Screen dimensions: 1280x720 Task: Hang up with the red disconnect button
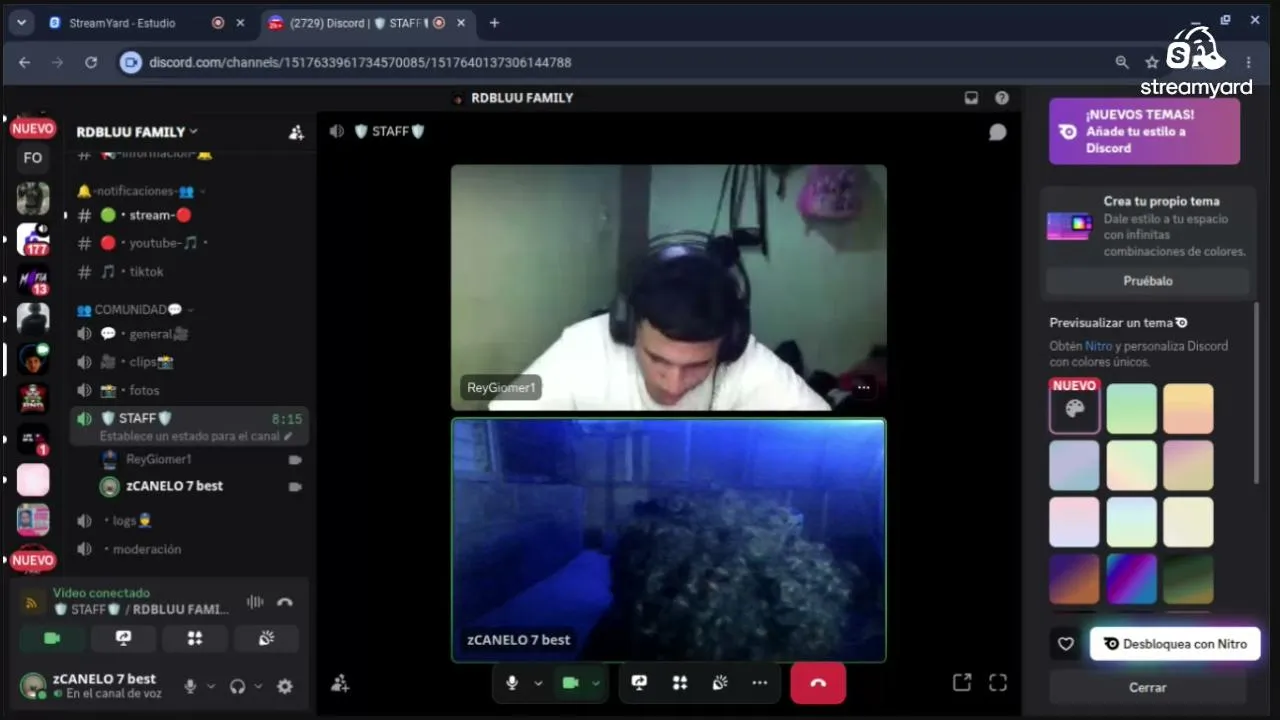coord(818,683)
